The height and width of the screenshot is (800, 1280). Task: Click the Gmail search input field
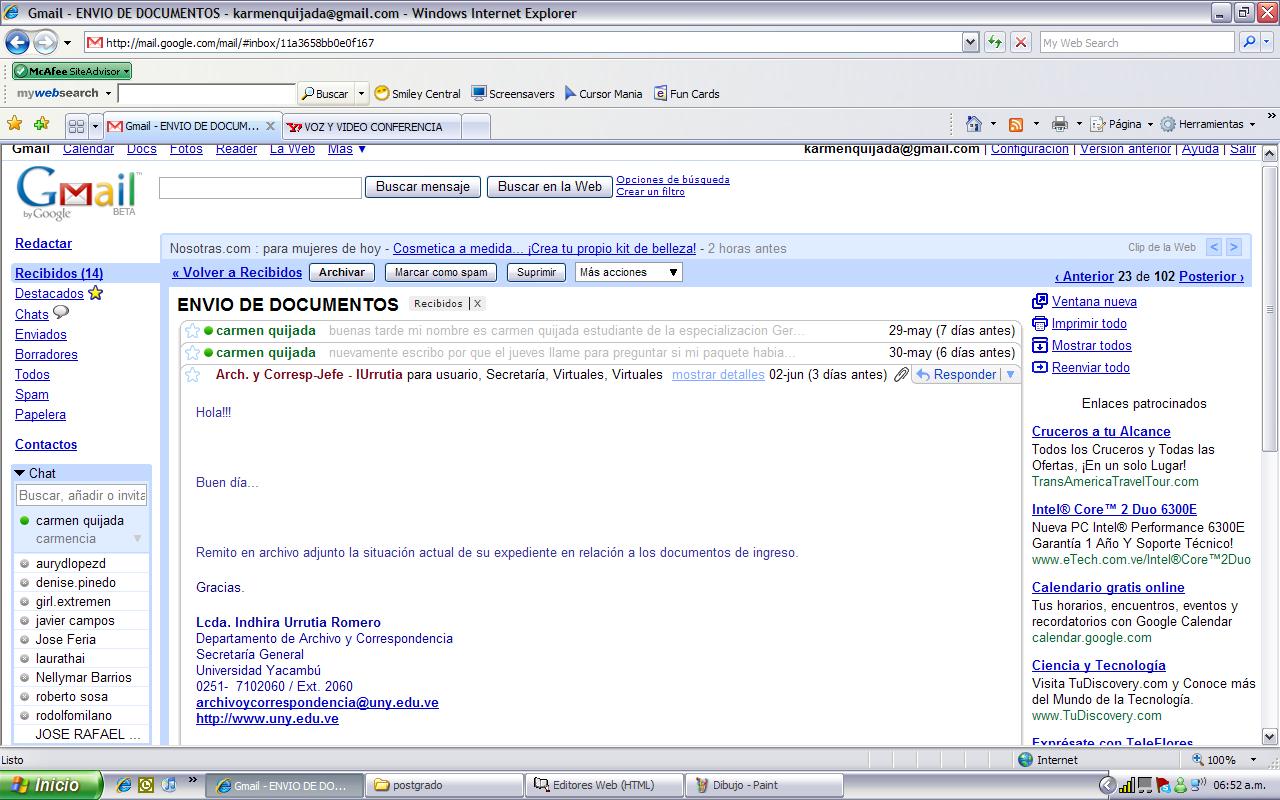[x=260, y=188]
